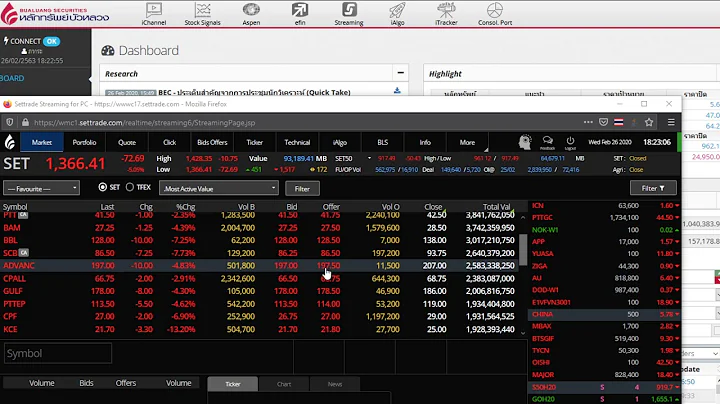Sort by the Total Val column header
The image size is (720, 404).
pos(496,207)
